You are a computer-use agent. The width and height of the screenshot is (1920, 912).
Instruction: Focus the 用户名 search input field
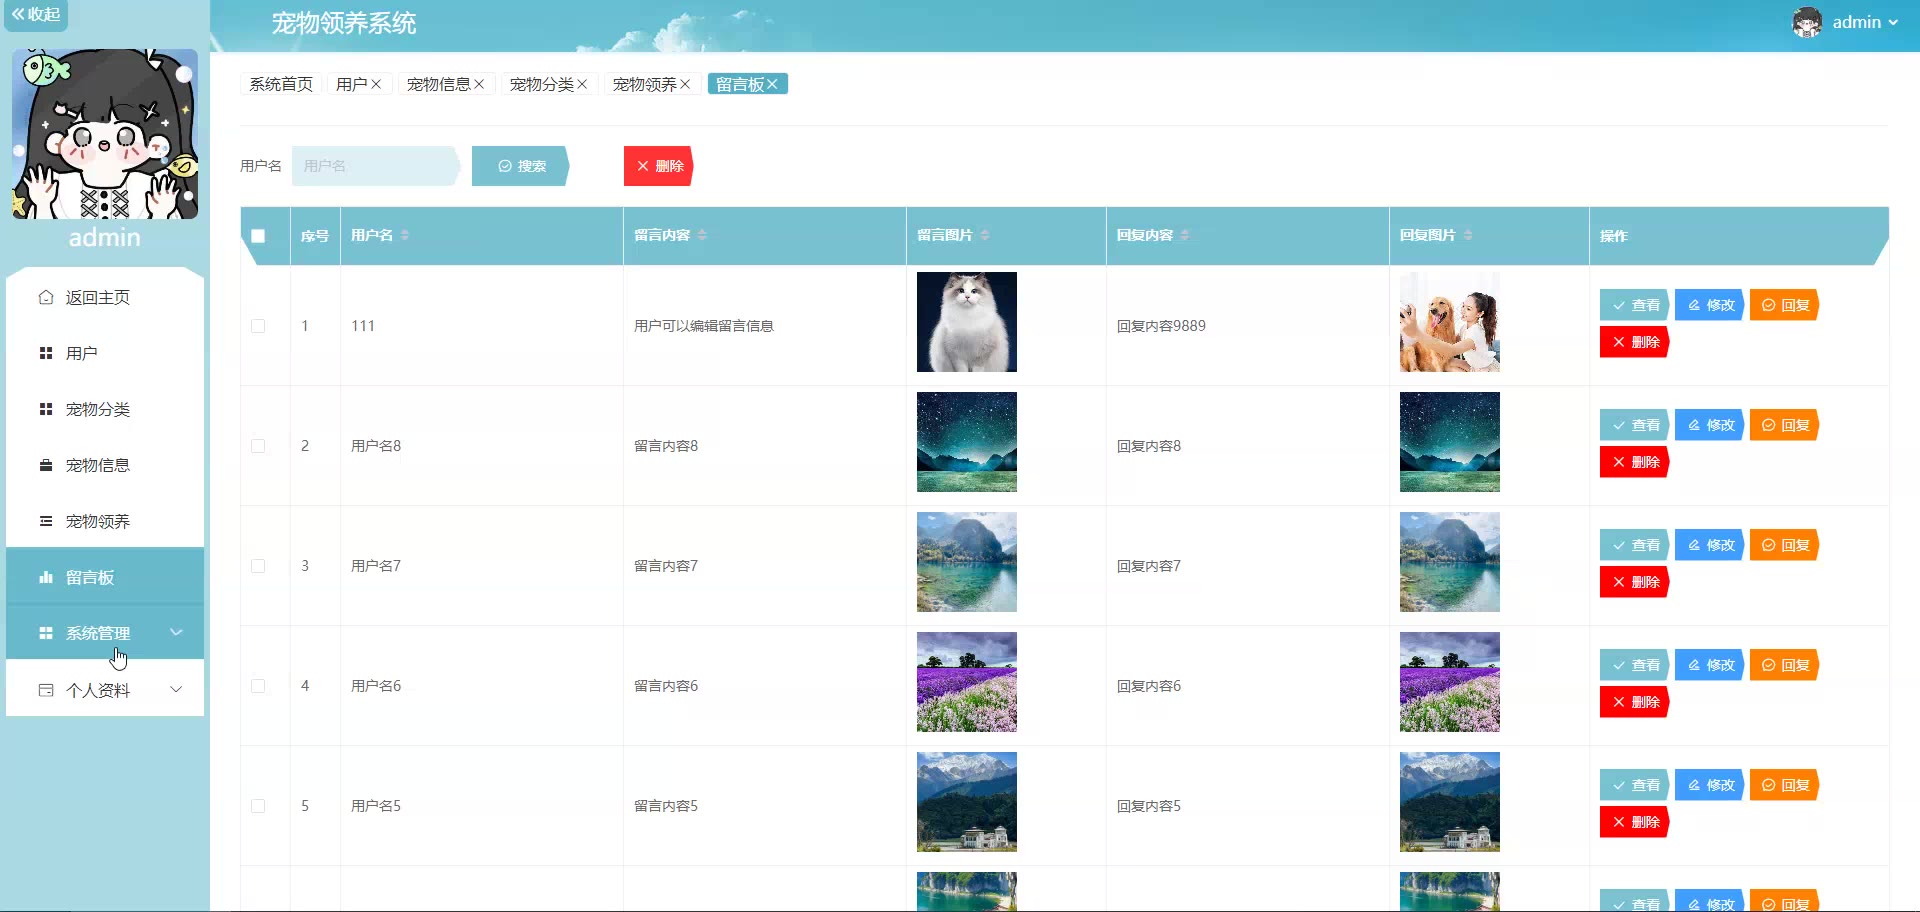click(376, 166)
